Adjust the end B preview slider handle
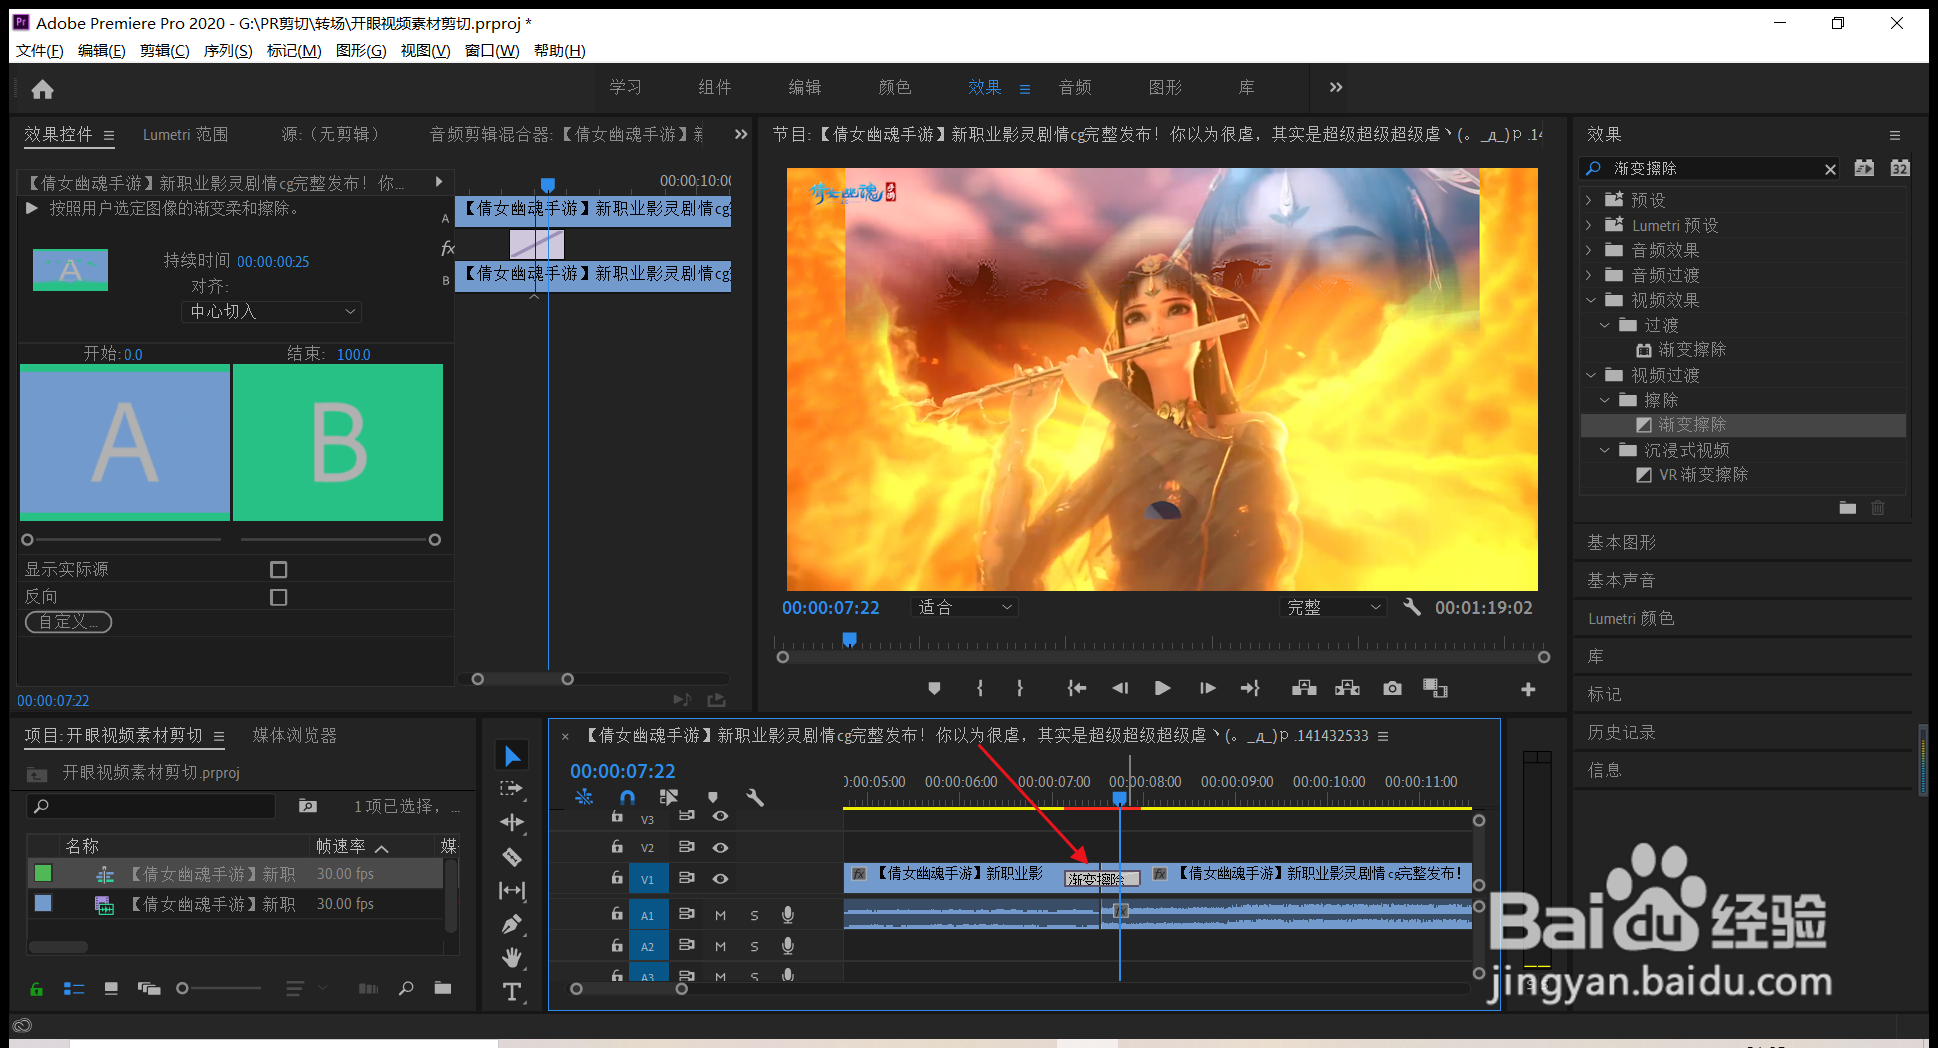 click(x=435, y=540)
